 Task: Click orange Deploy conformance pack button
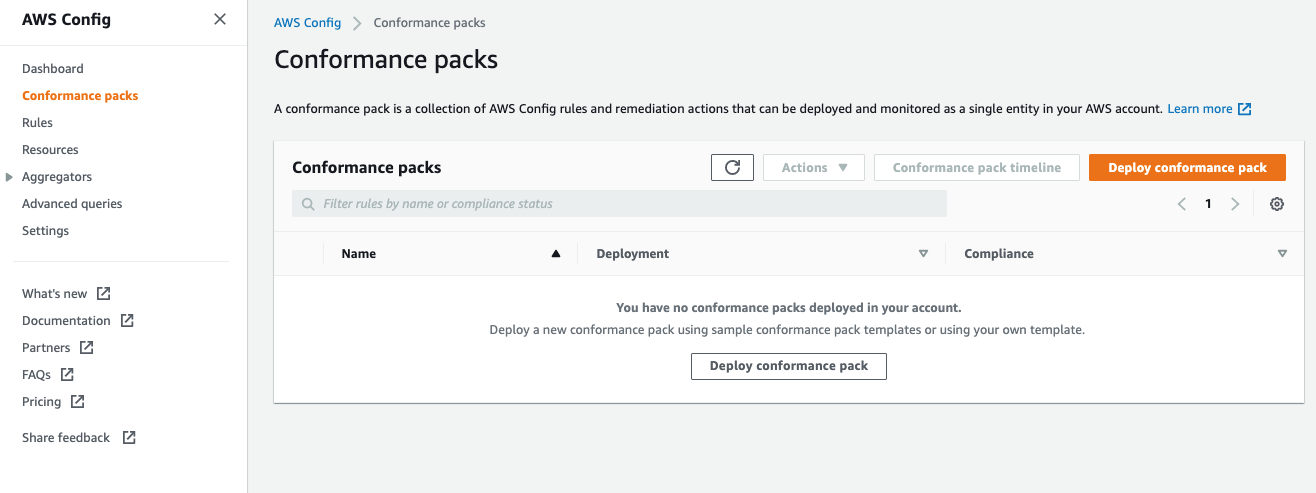coord(1187,168)
